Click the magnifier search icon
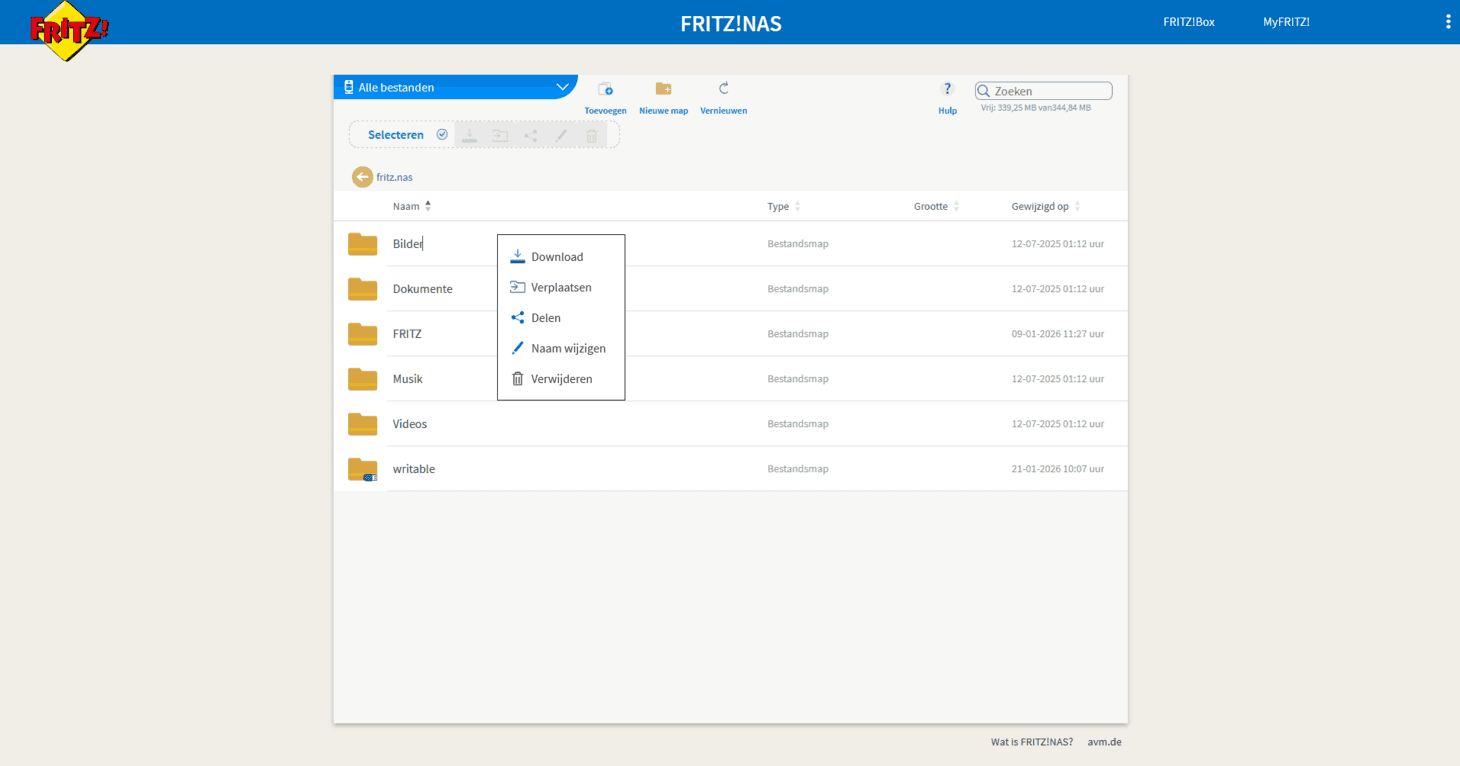Image resolution: width=1460 pixels, height=766 pixels. coord(983,91)
